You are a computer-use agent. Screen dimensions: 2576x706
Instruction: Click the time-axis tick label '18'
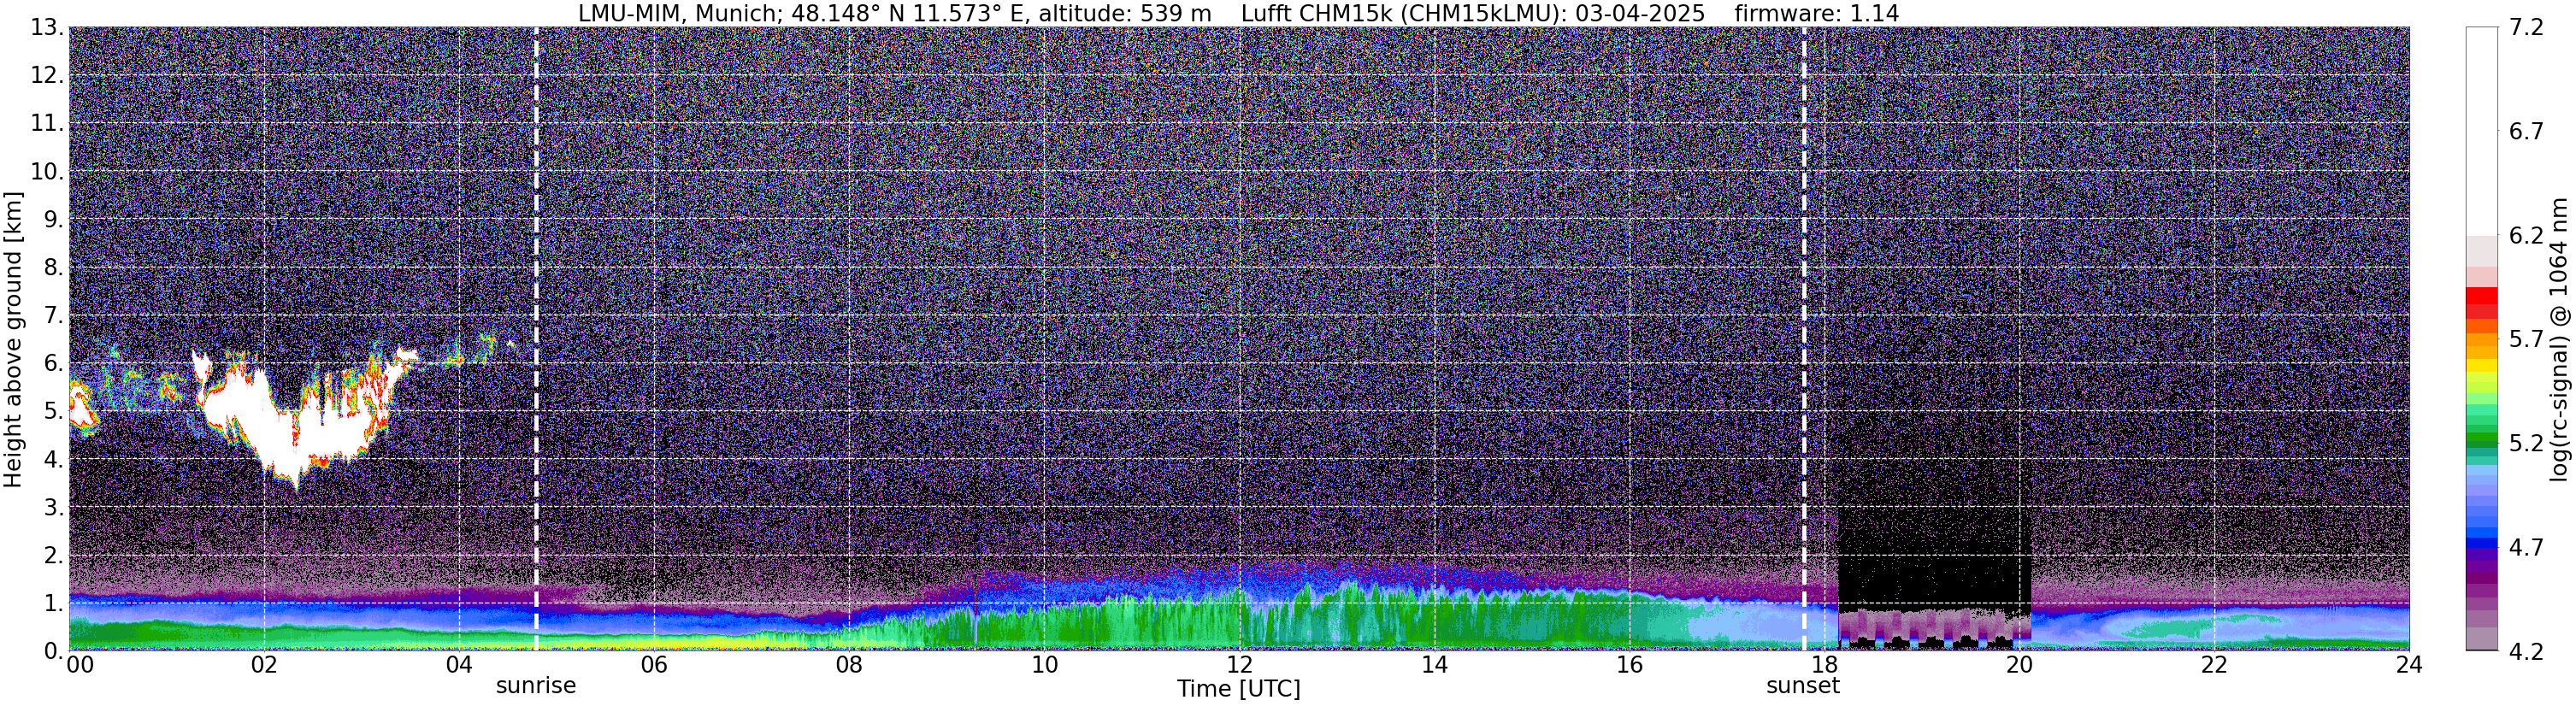click(x=1824, y=665)
